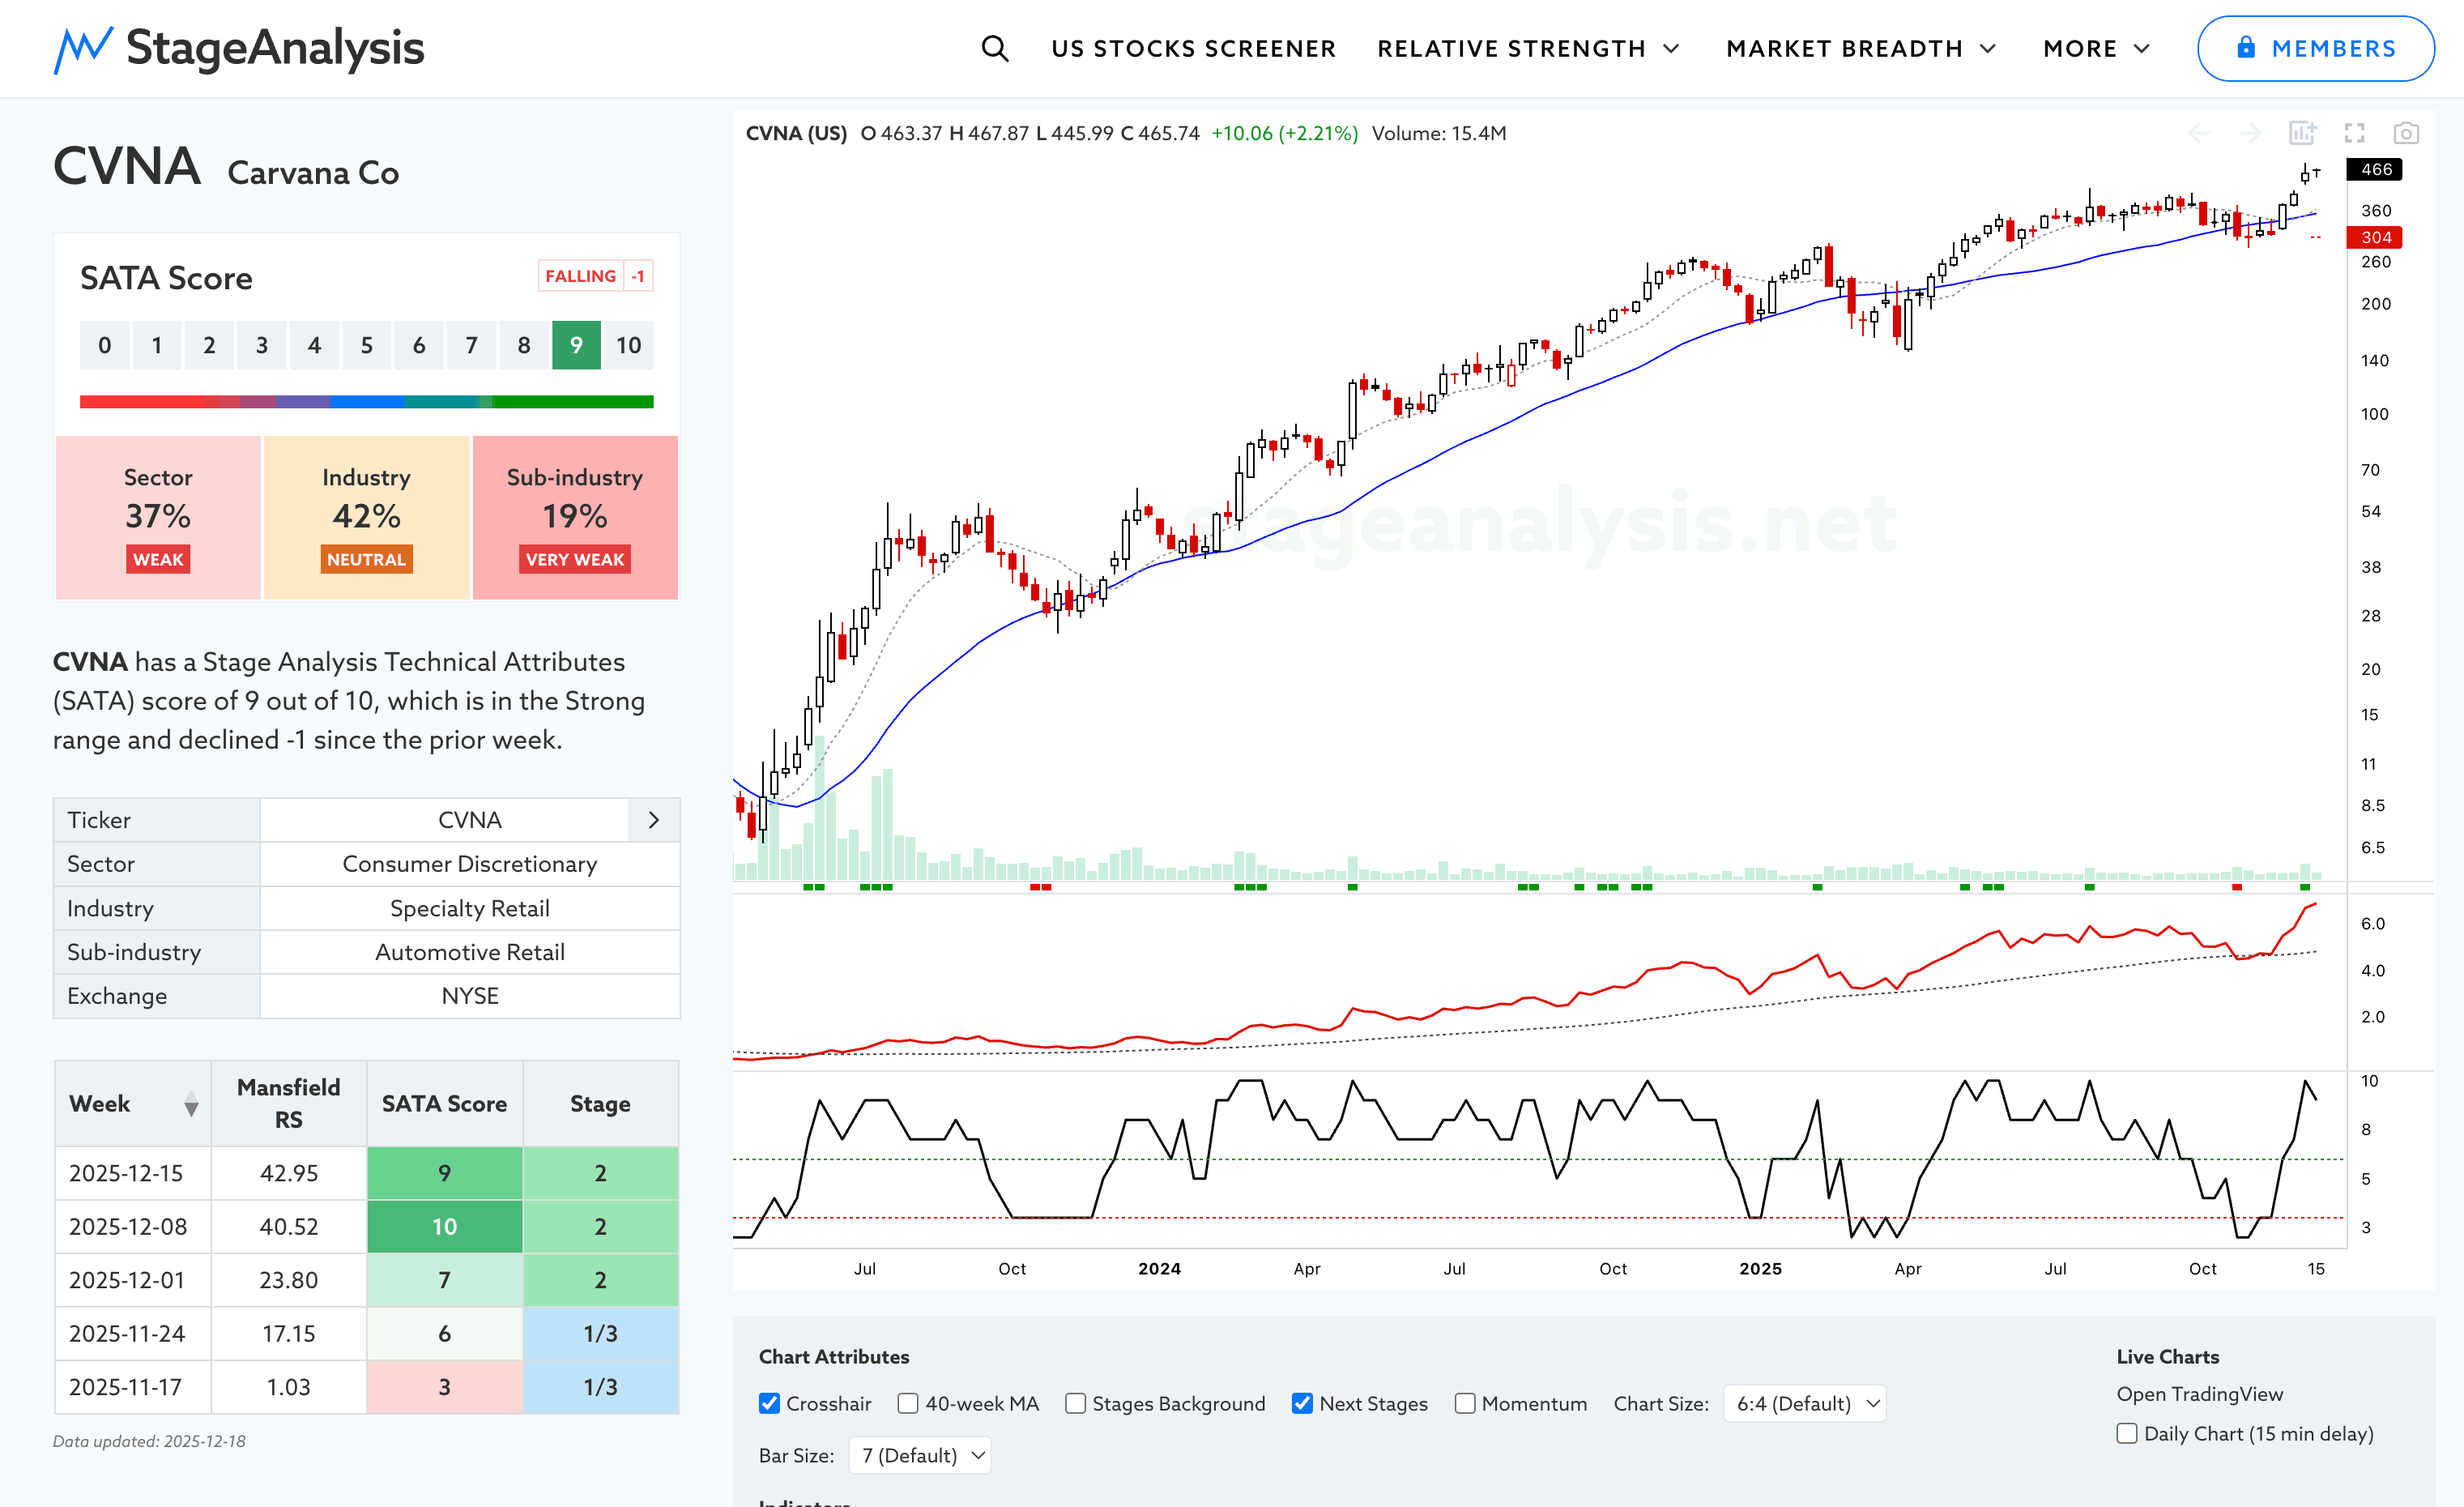
Task: Click the search magnifier icon
Action: (x=994, y=48)
